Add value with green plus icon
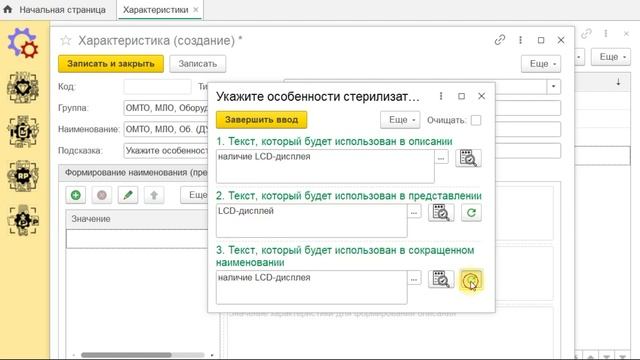 pyautogui.click(x=76, y=195)
